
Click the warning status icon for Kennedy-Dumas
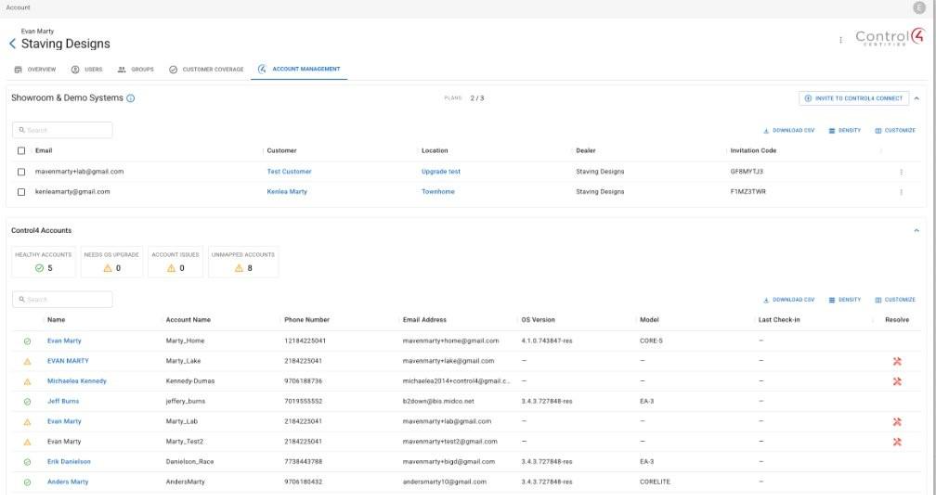pos(27,382)
